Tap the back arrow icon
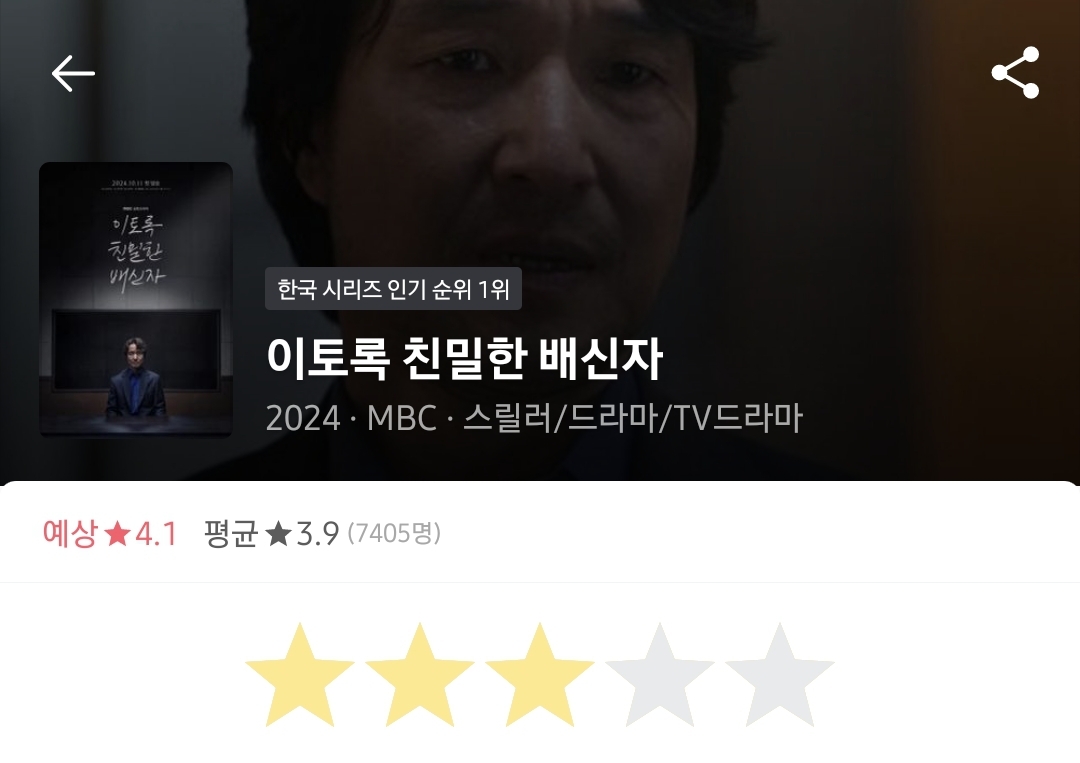The image size is (1080, 763). point(73,74)
